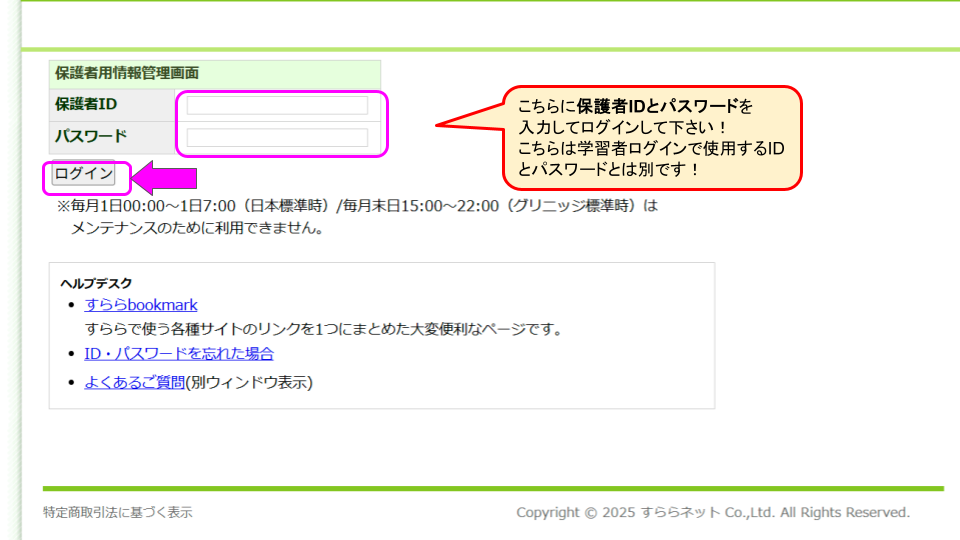Viewport: 960px width, 540px height.
Task: Open the よくあるご質問 link
Action: (135, 382)
